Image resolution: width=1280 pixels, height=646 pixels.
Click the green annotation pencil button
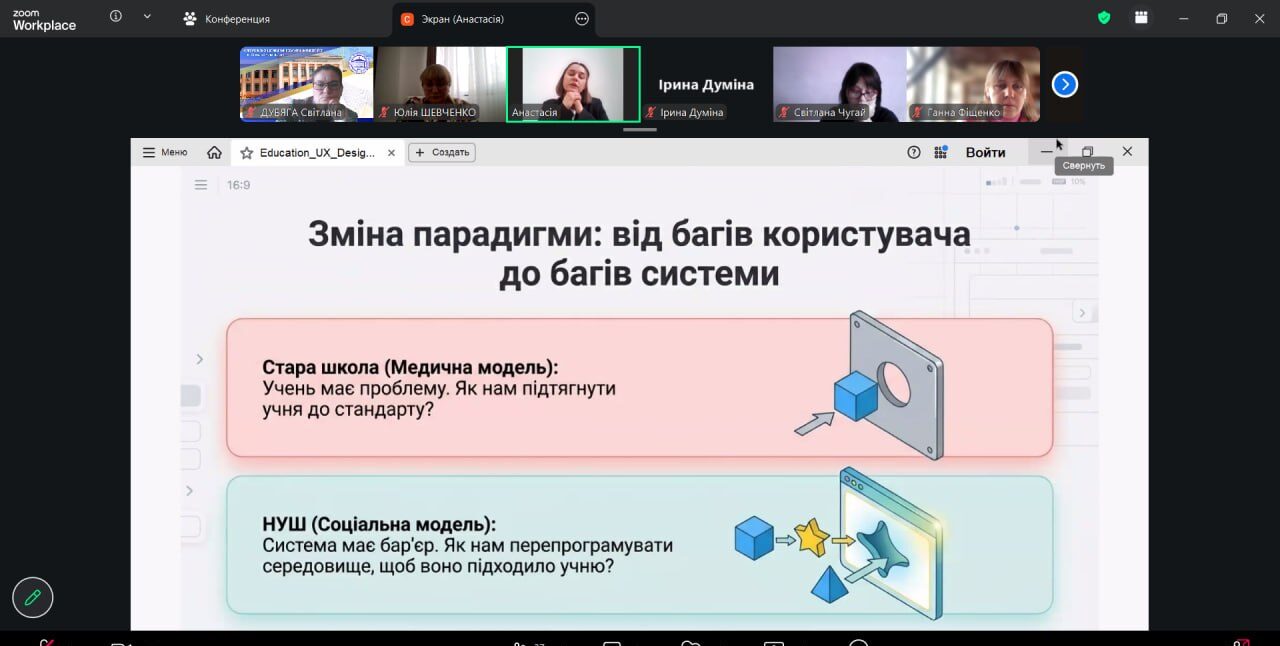click(33, 598)
